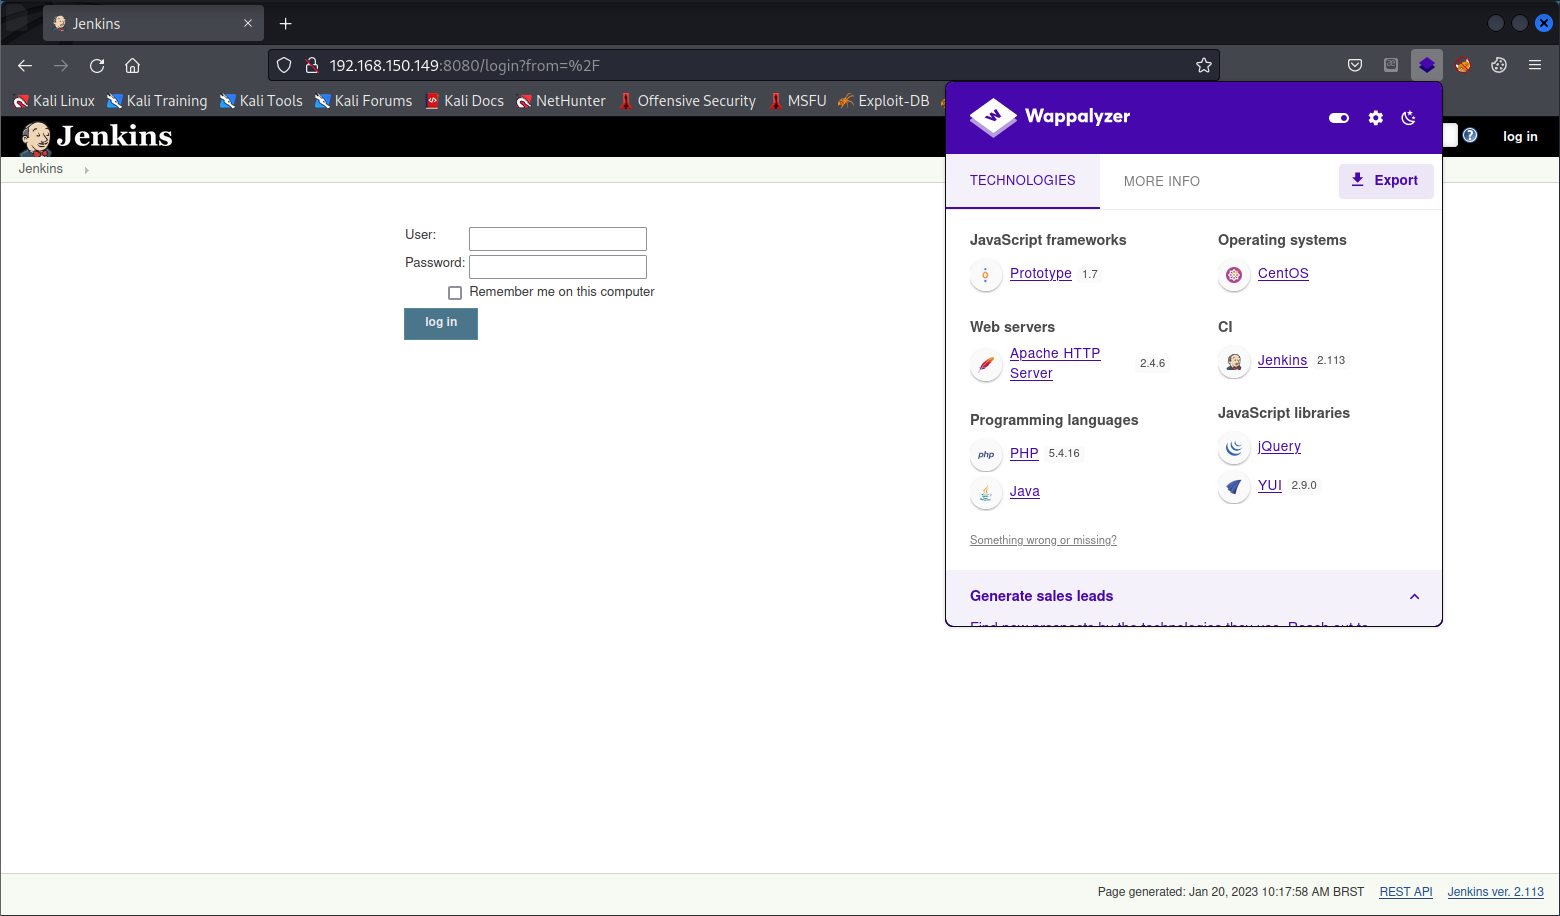This screenshot has height=916, width=1560.
Task: Reload the current page
Action: 97,65
